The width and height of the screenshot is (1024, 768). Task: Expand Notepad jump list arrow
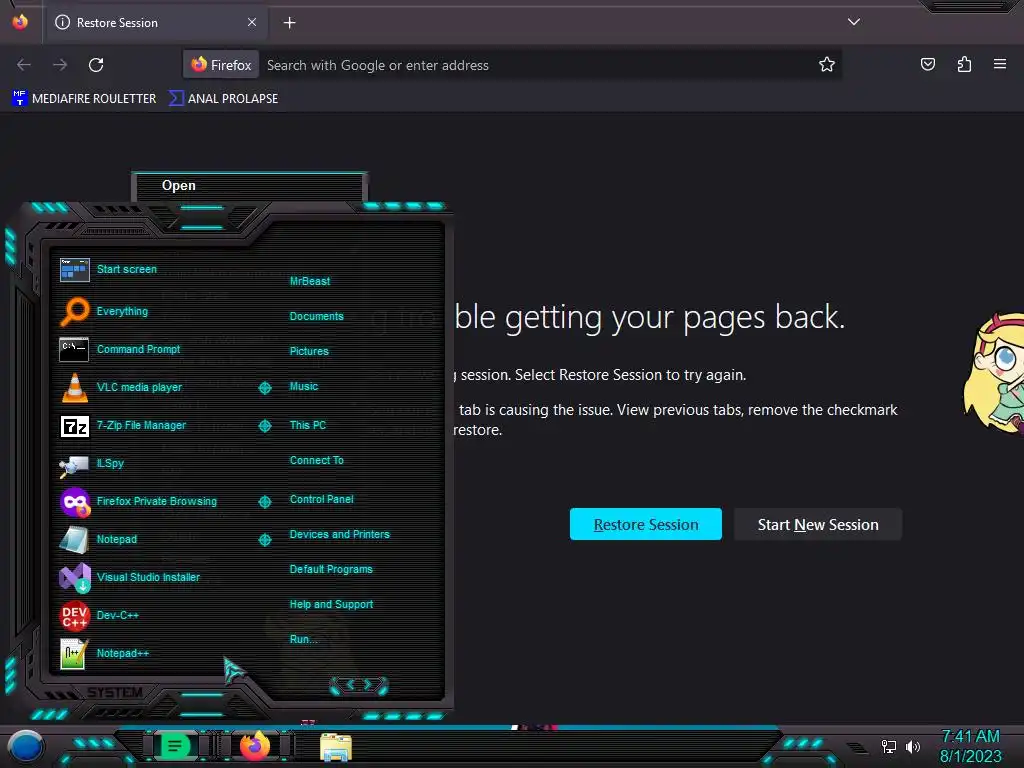[x=264, y=539]
